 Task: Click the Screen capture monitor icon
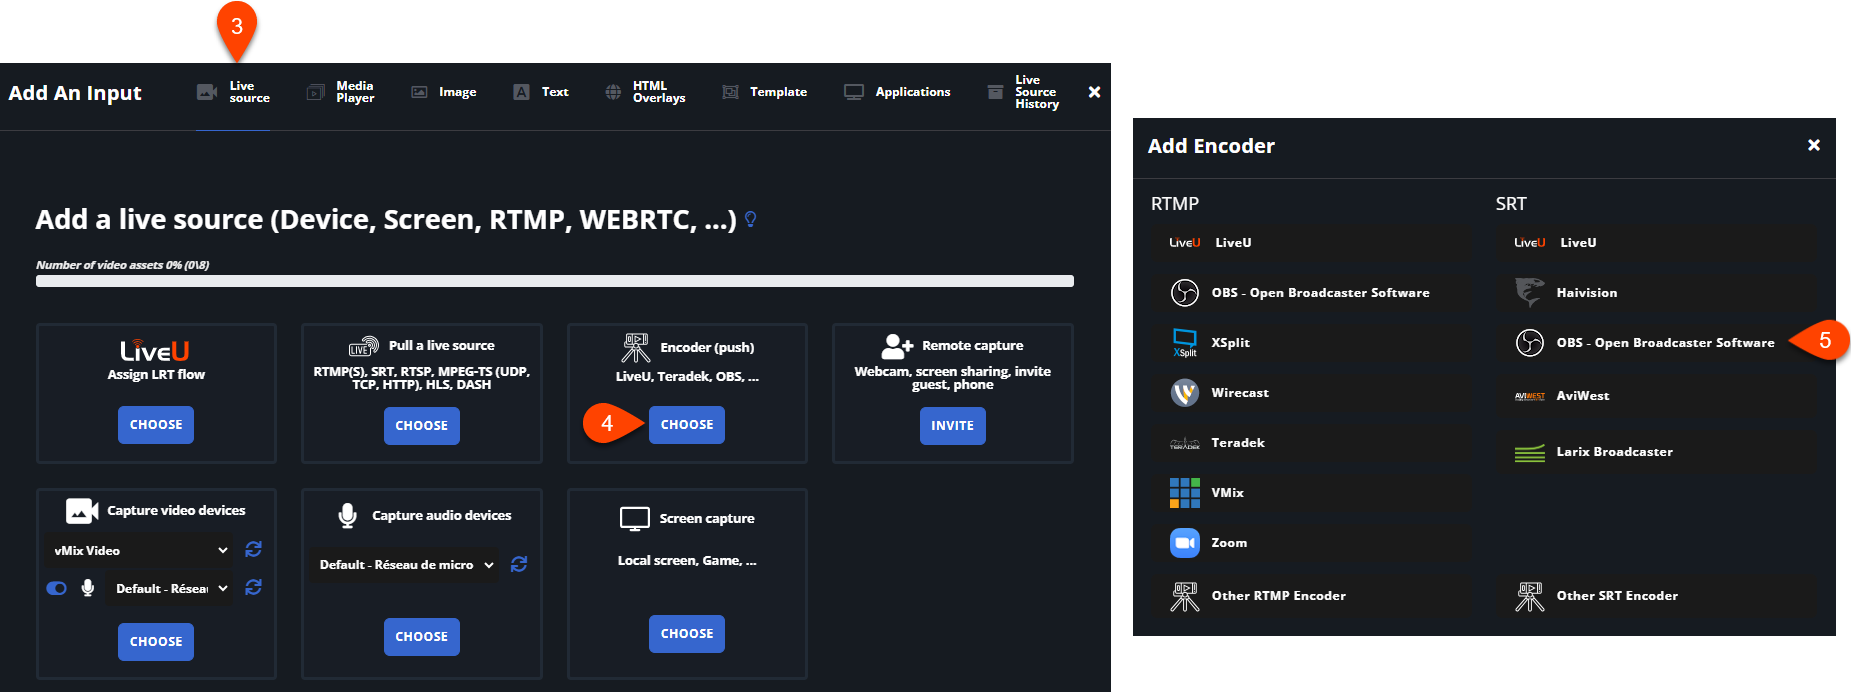(635, 519)
